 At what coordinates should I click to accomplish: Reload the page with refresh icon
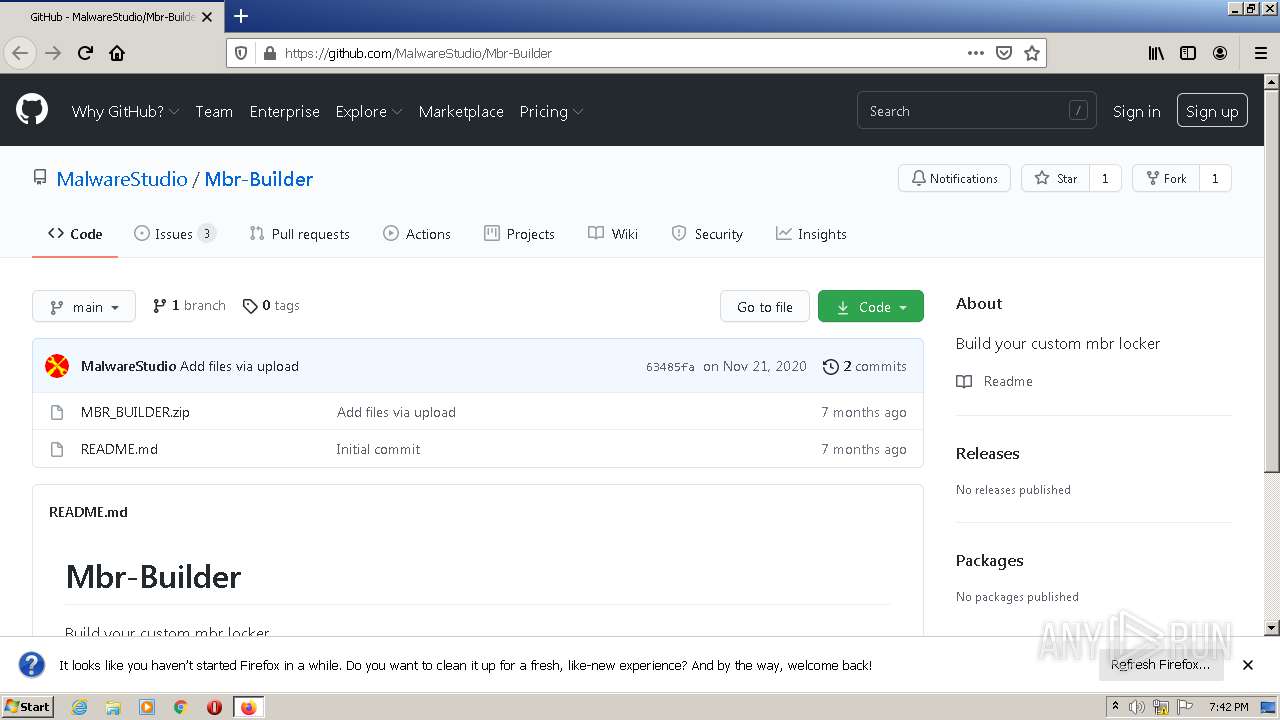tap(85, 53)
